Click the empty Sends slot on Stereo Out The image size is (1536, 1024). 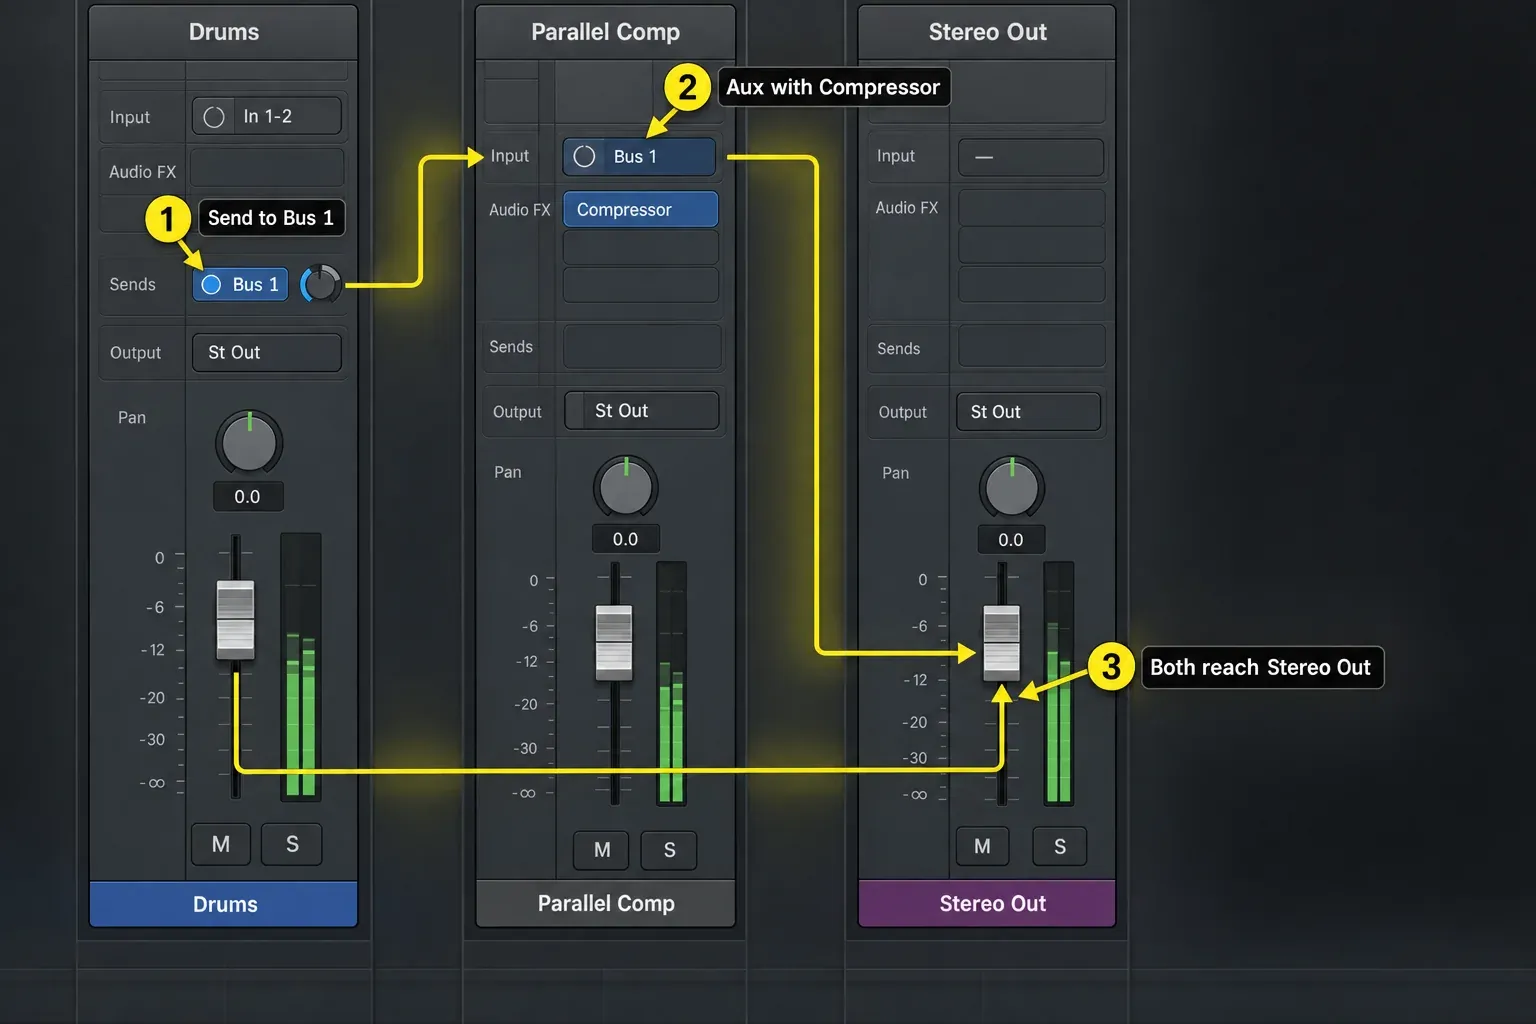click(1032, 347)
